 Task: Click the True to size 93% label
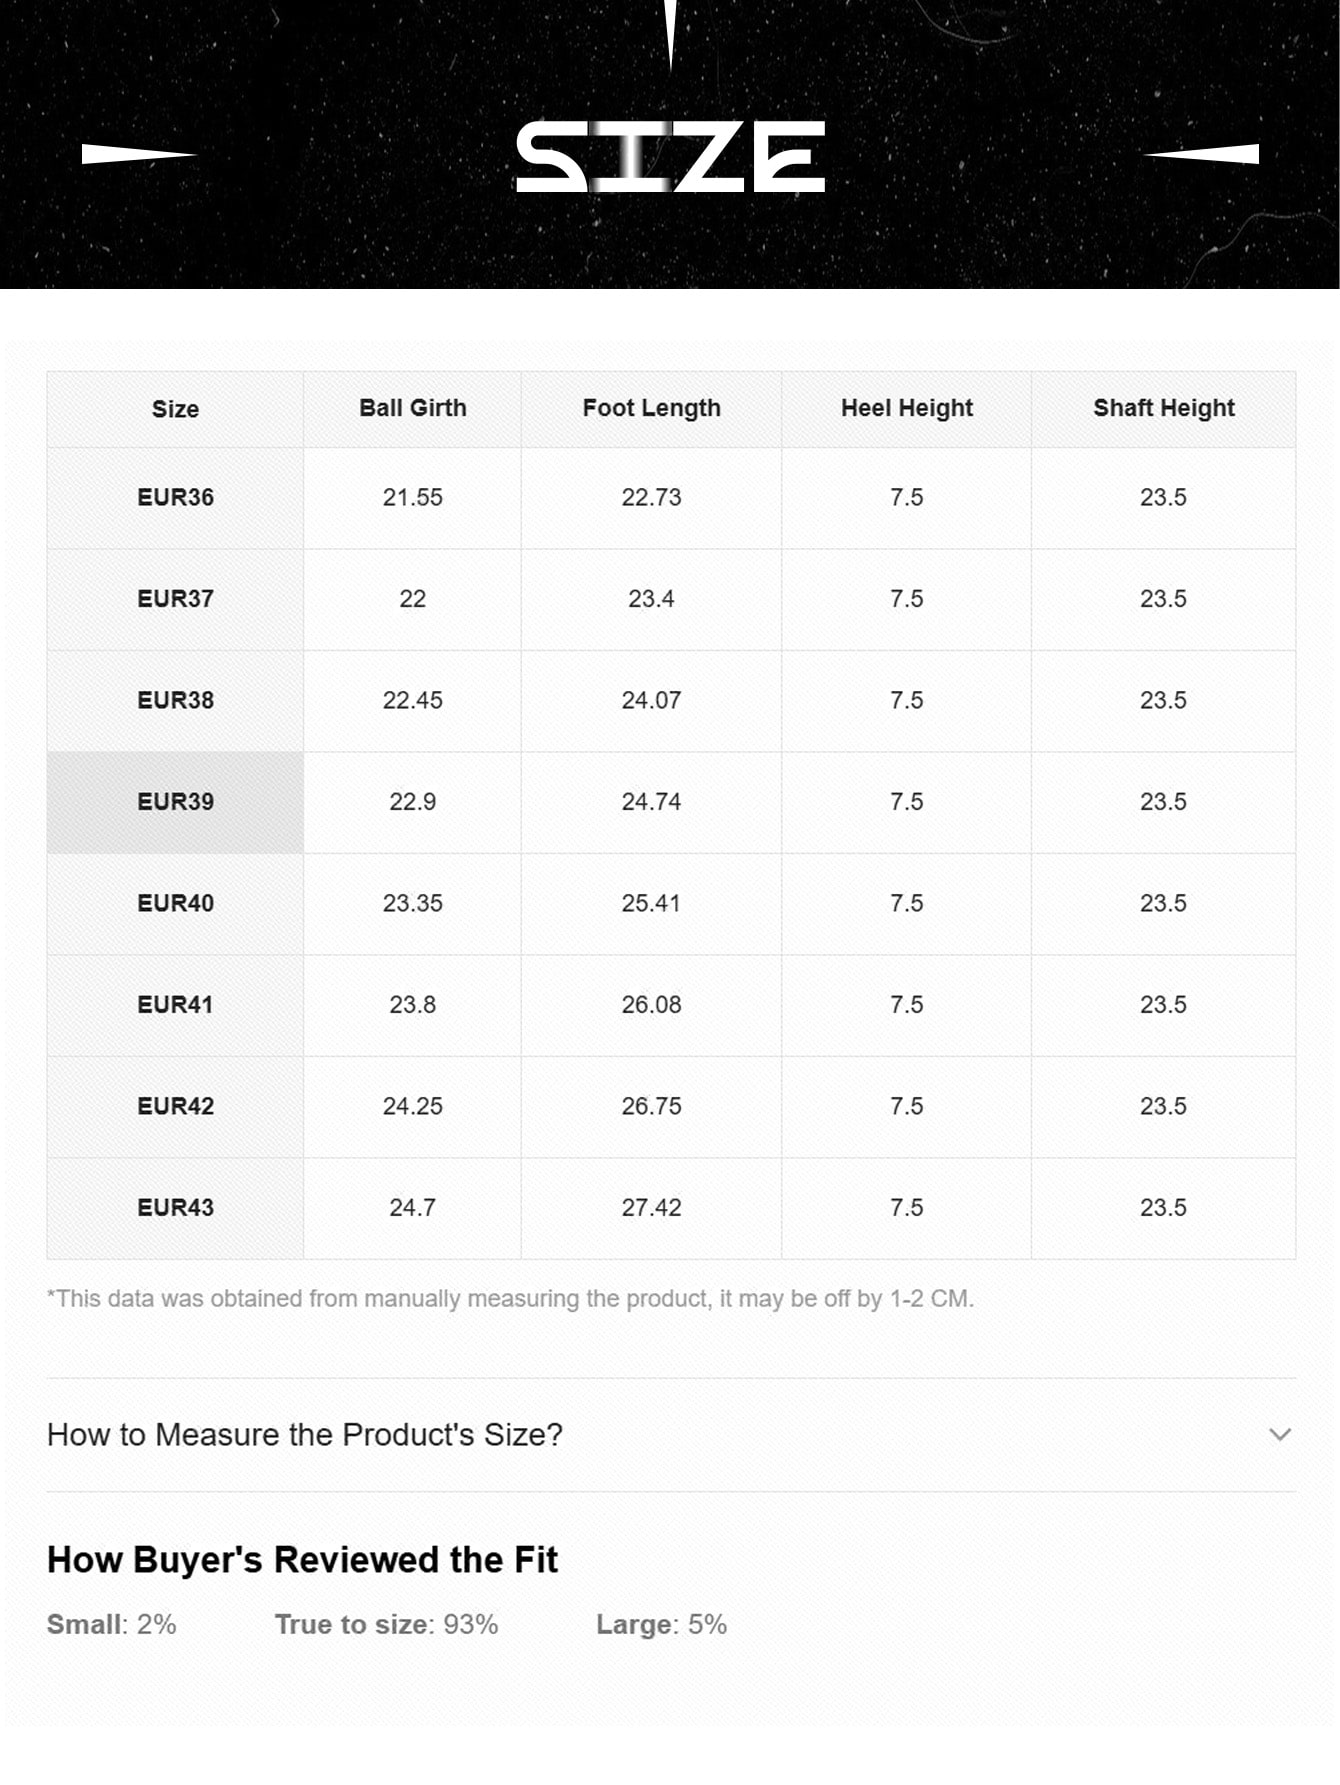386,1624
